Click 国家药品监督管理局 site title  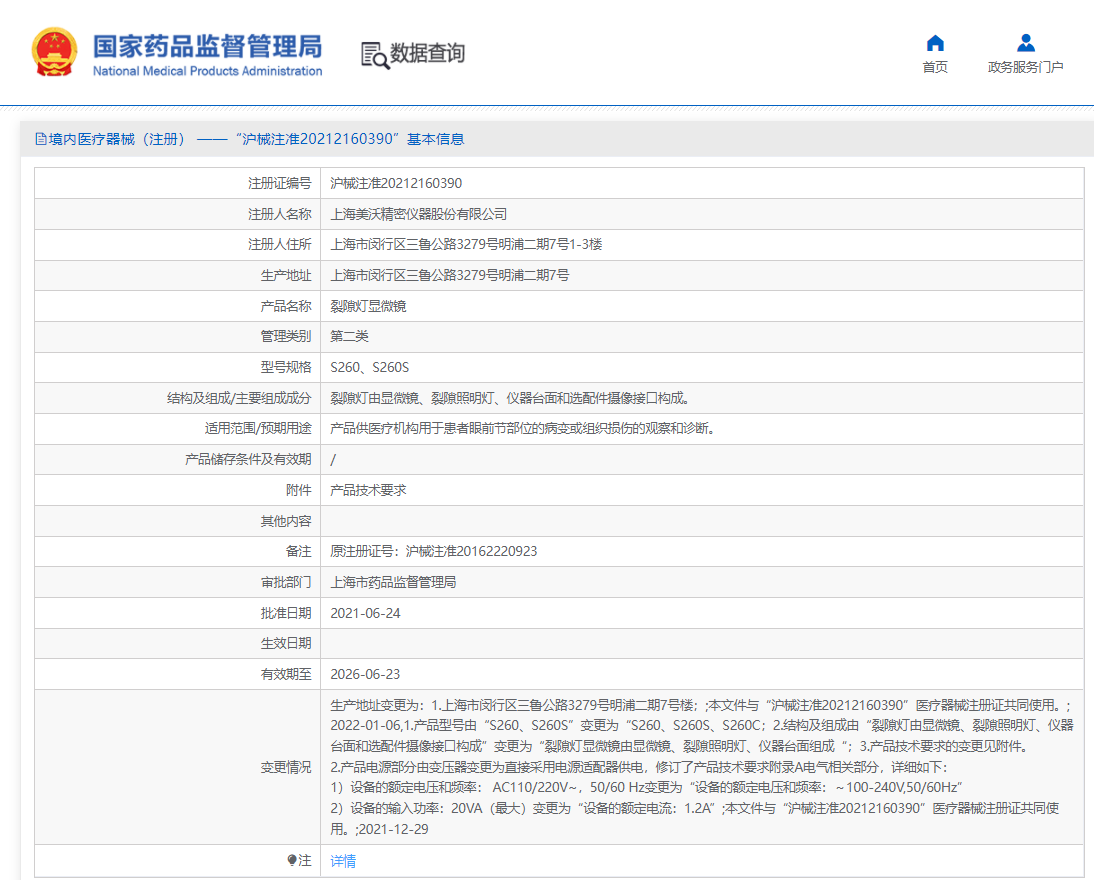pyautogui.click(x=207, y=46)
